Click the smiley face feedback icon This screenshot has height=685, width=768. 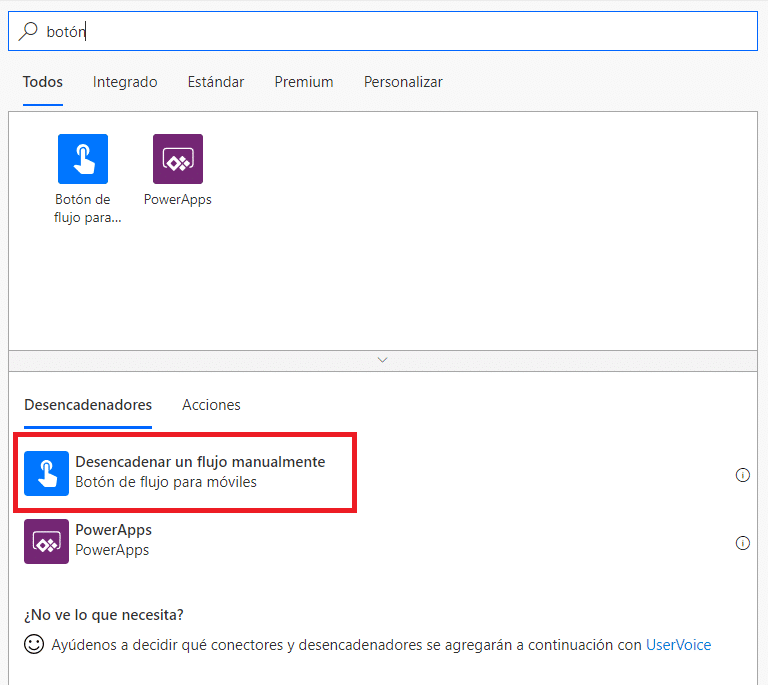[x=34, y=644]
